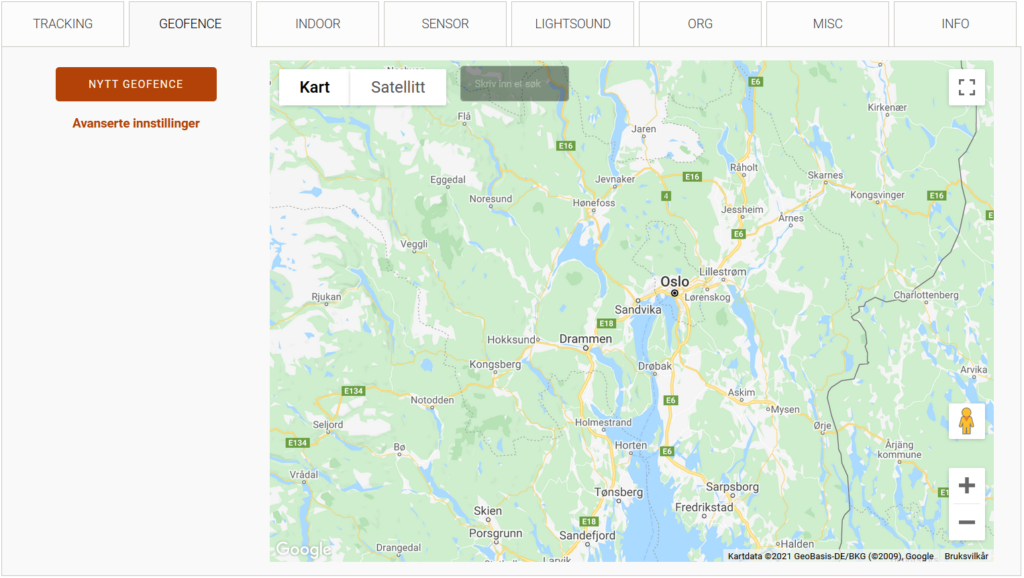
Task: Click the Tønsberg label on map
Action: [618, 492]
